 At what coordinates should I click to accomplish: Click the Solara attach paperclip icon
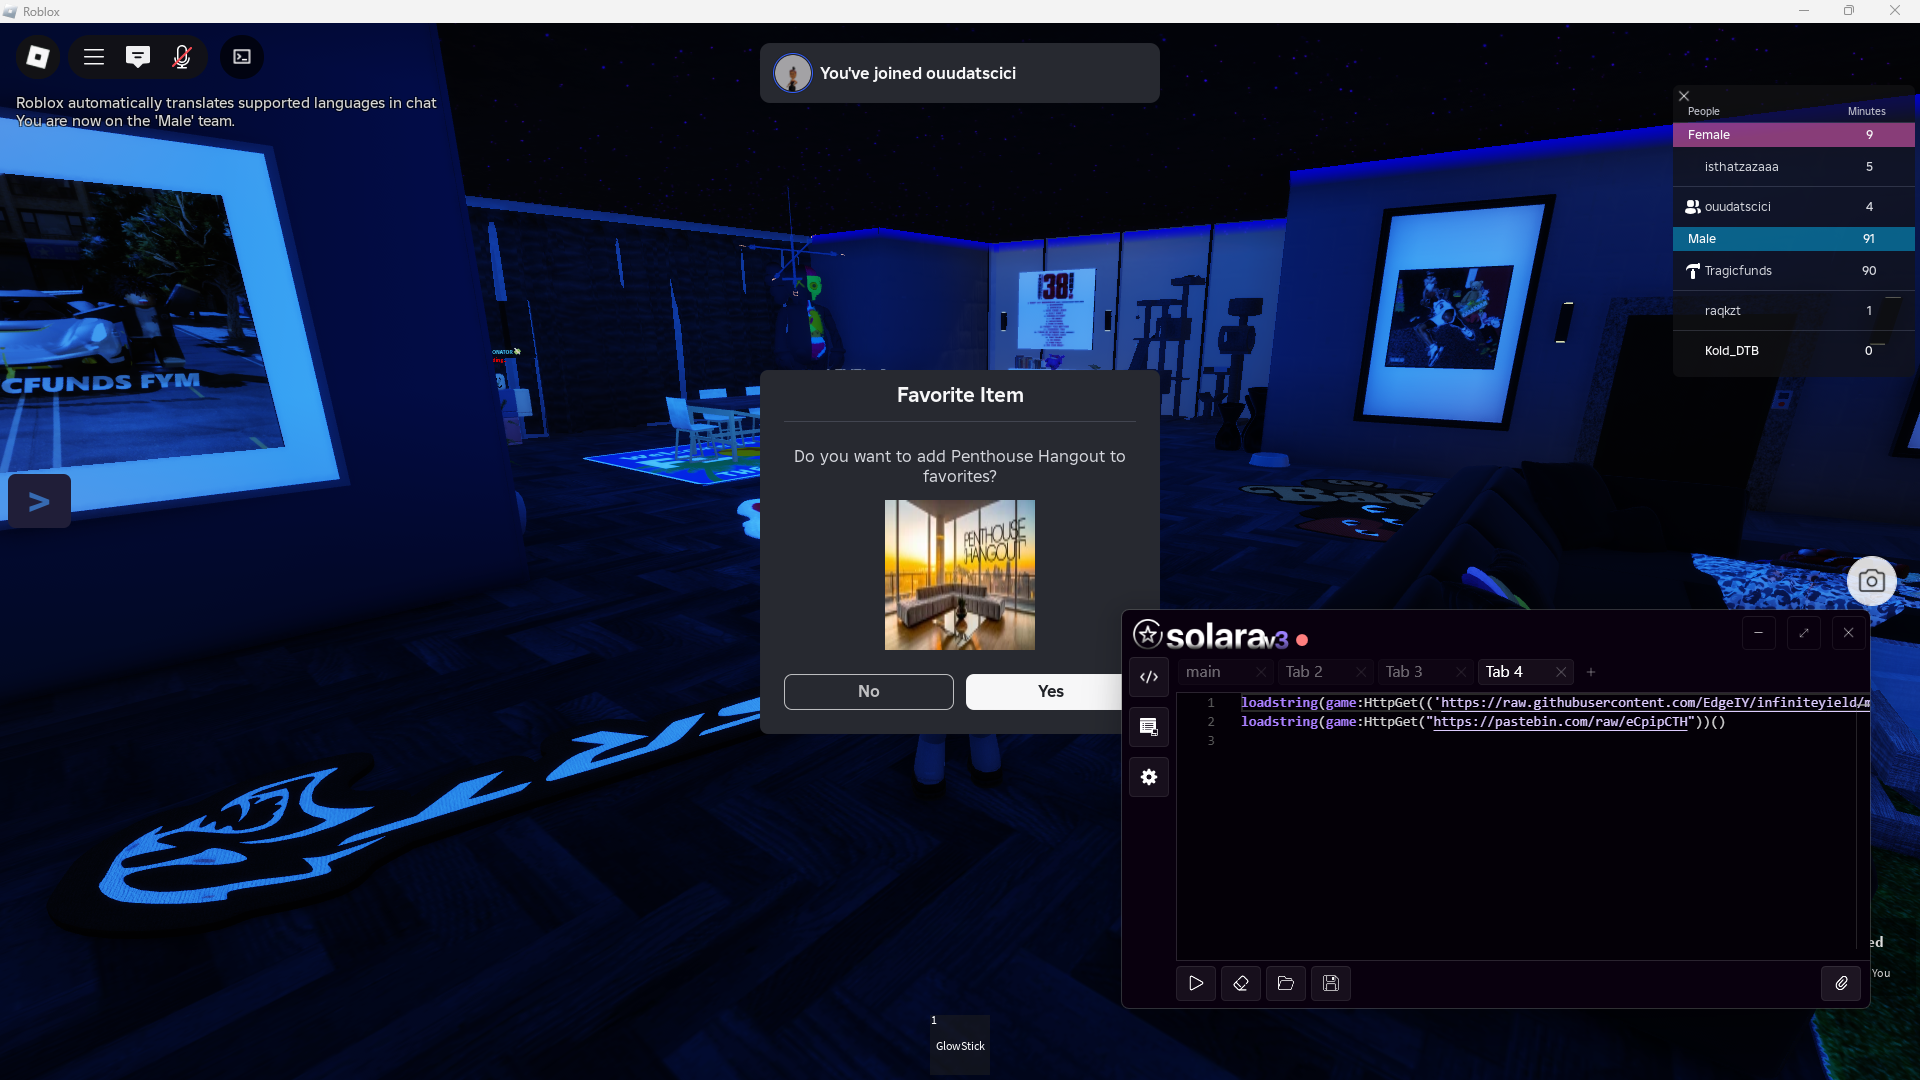(x=1841, y=984)
